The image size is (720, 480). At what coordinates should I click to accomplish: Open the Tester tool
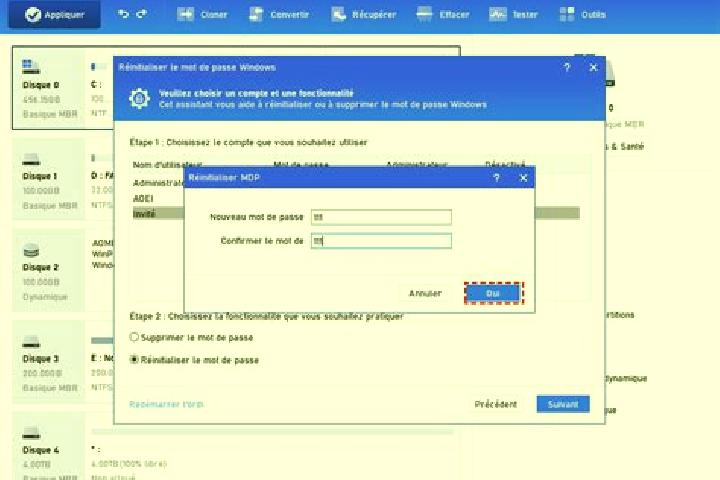pos(513,15)
